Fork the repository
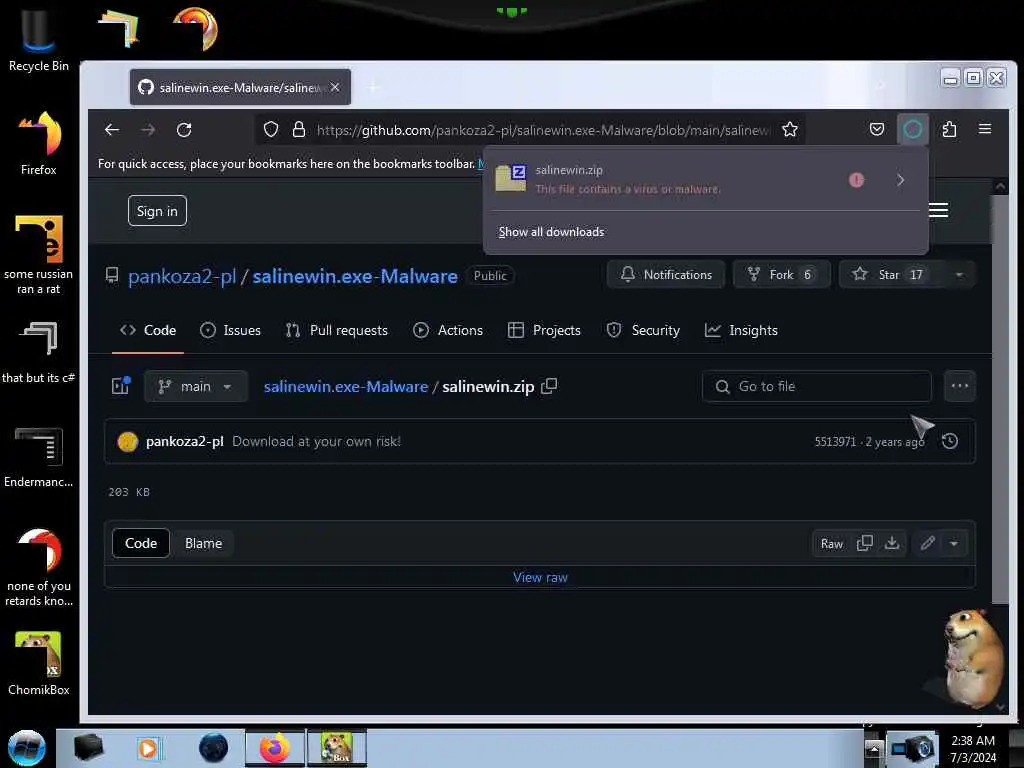Viewport: 1024px width, 768px height. pos(781,274)
